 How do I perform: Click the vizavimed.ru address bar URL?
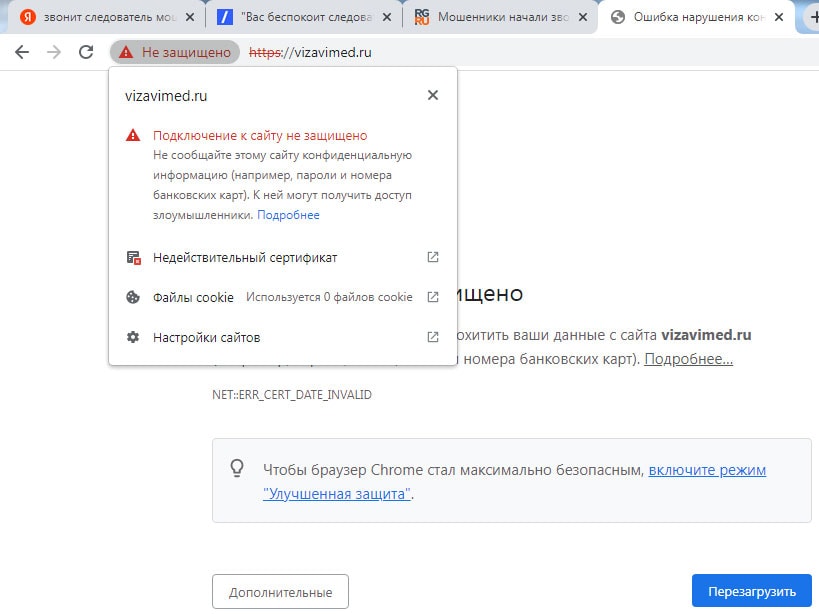point(310,52)
